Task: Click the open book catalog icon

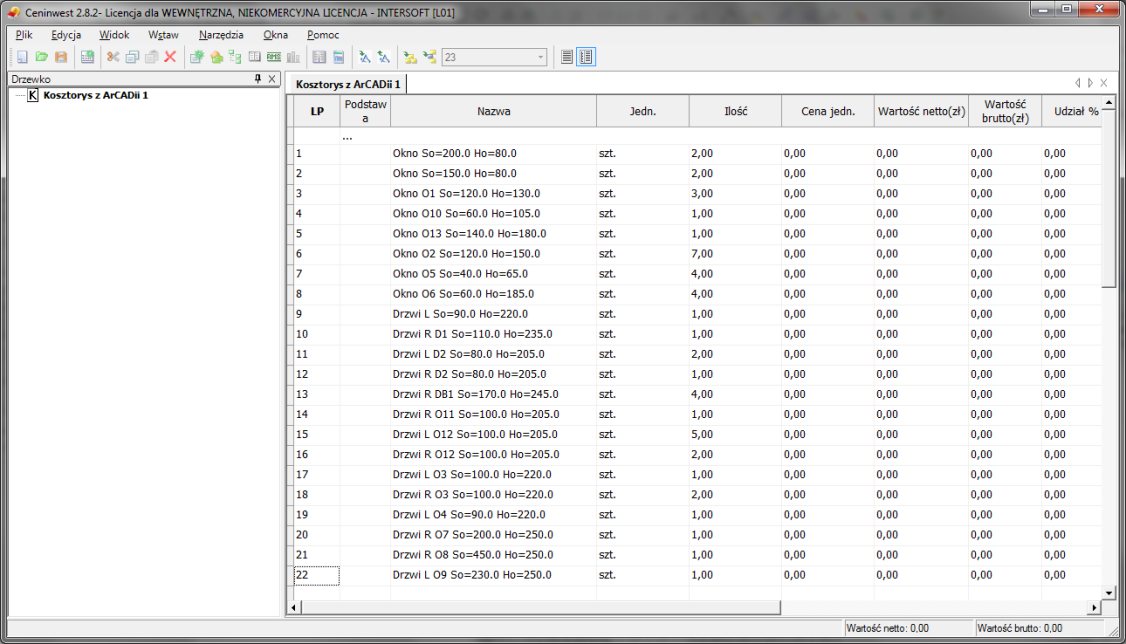Action: click(254, 57)
